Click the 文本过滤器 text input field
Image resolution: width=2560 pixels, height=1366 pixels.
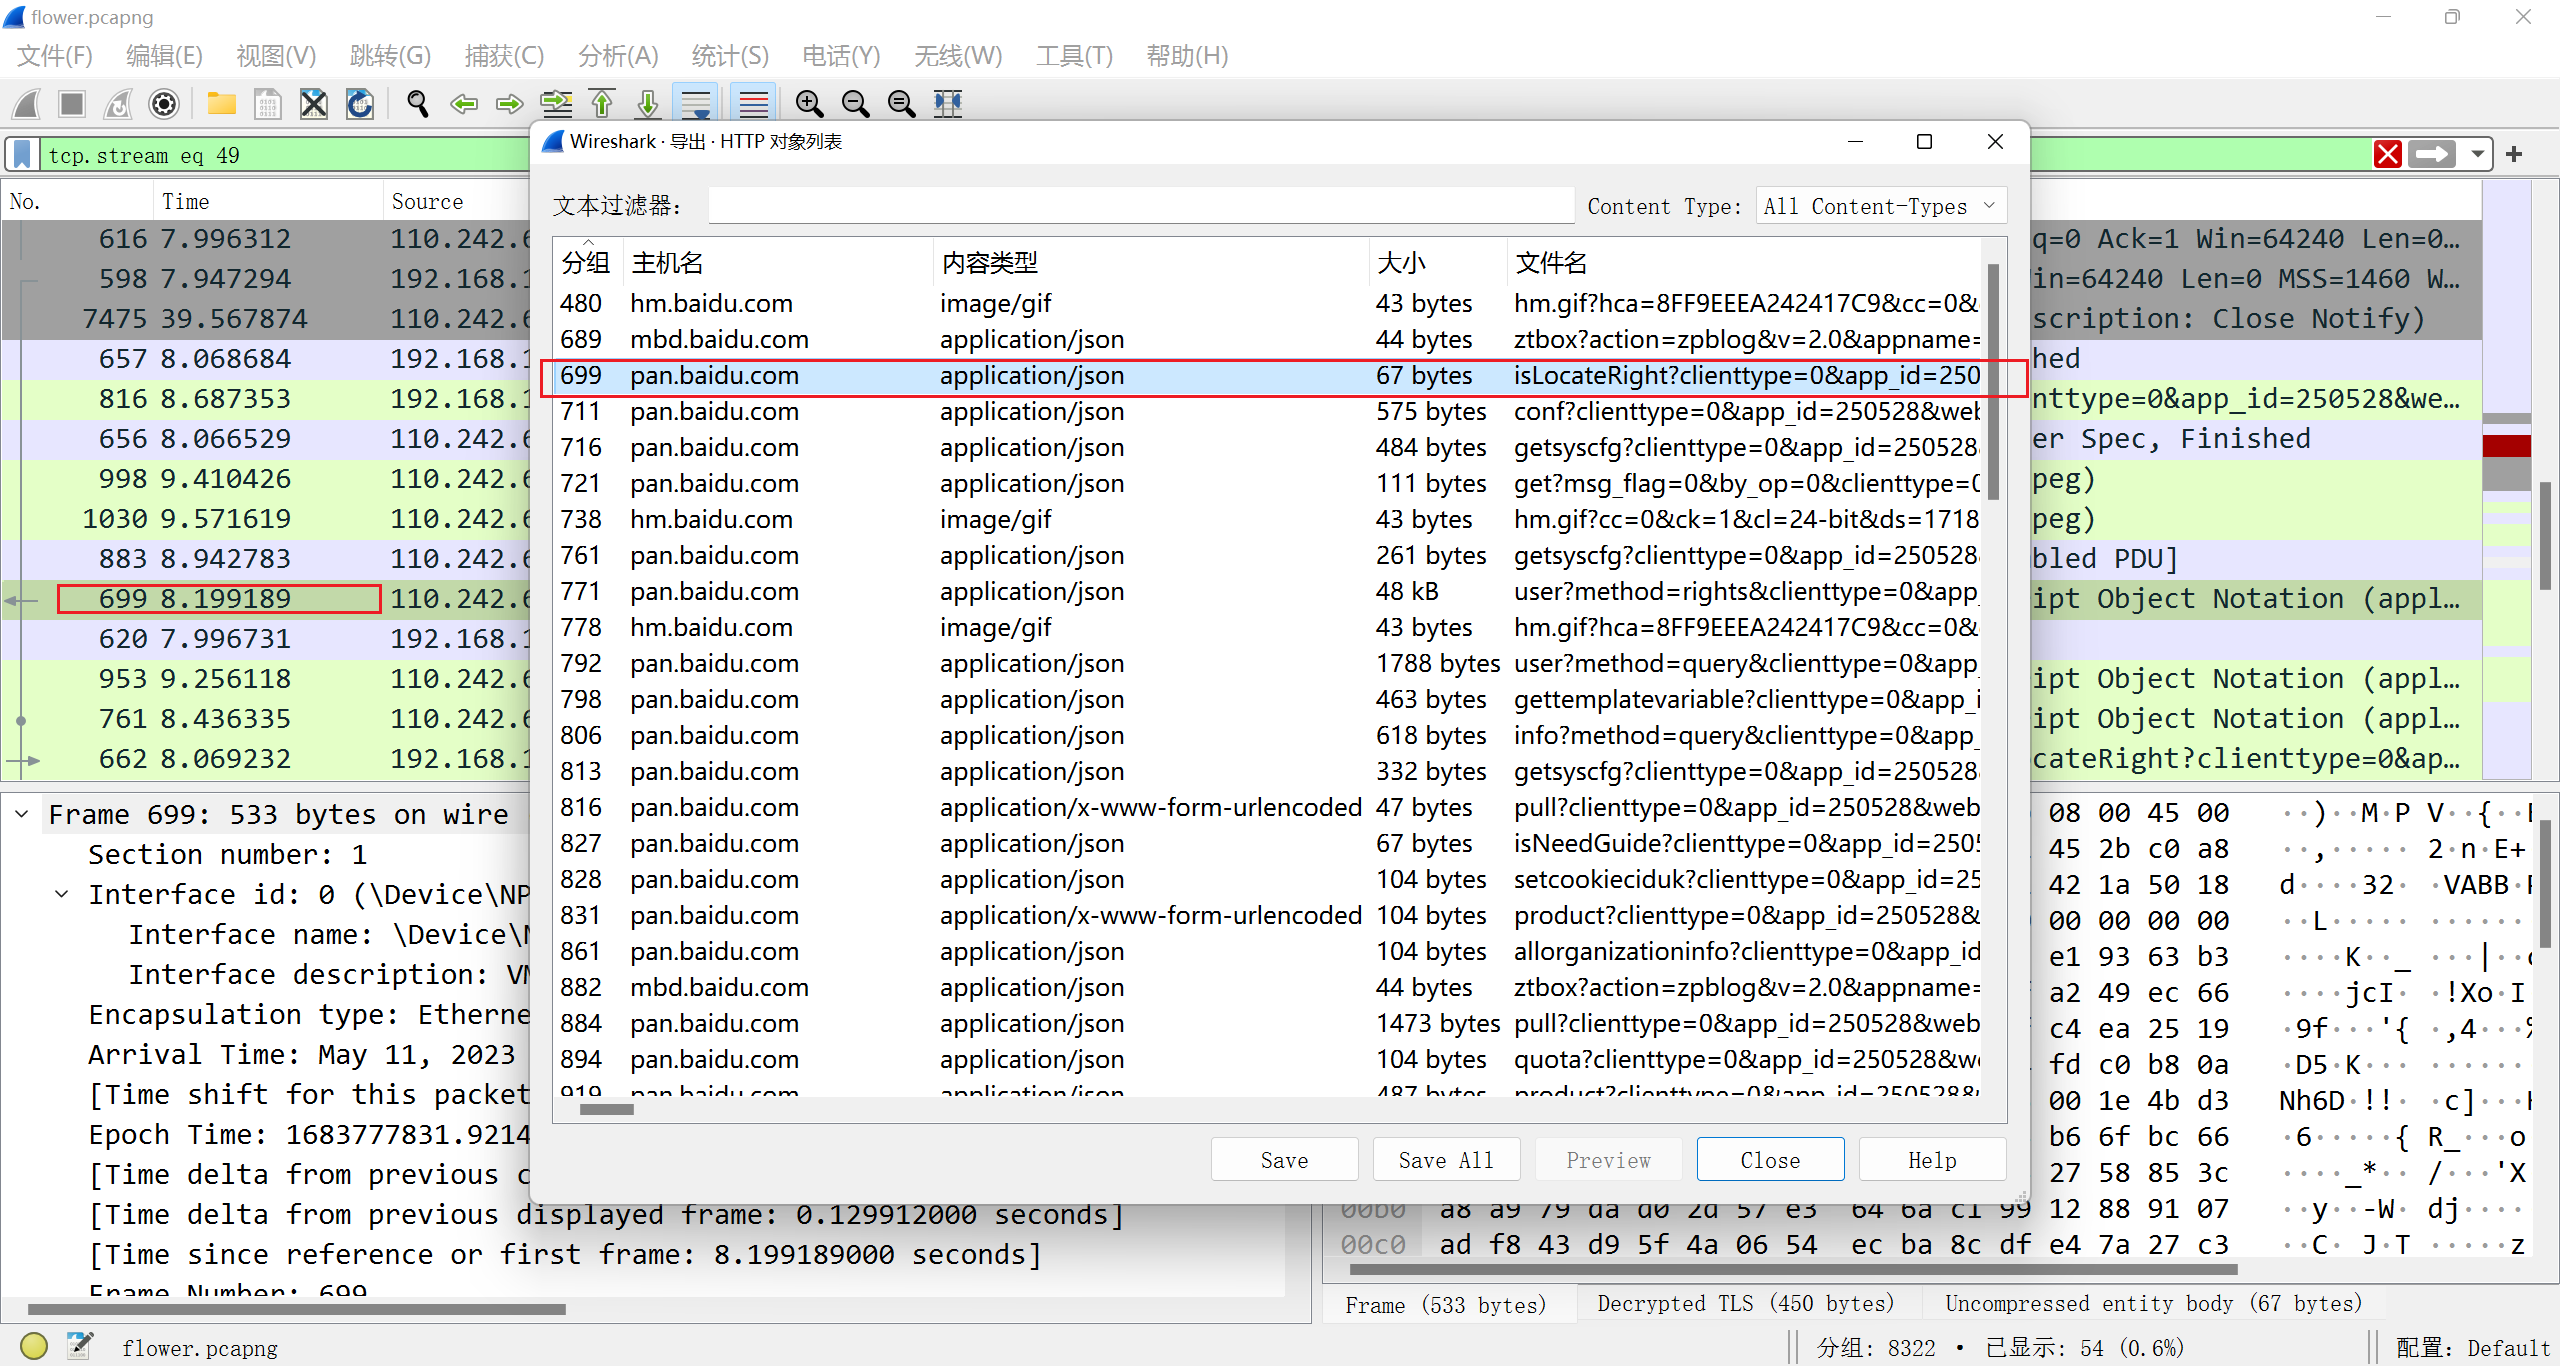[1140, 206]
